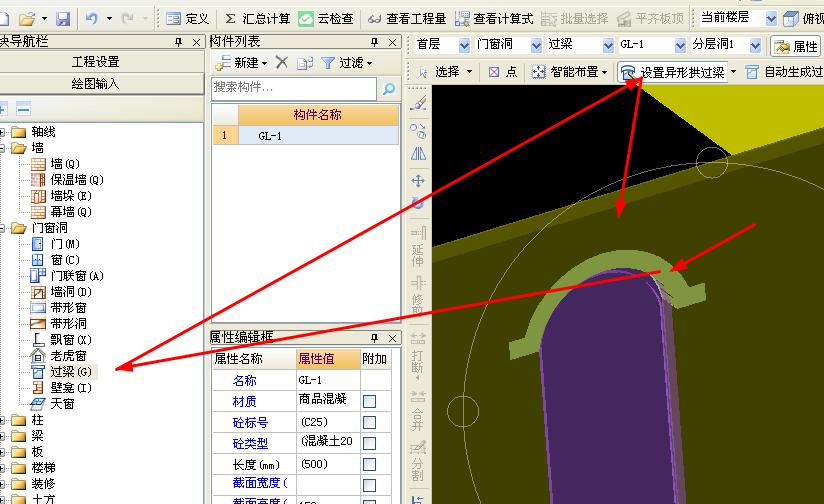This screenshot has height=504, width=824.
Task: Activate the 选择 select tool
Action: [445, 72]
